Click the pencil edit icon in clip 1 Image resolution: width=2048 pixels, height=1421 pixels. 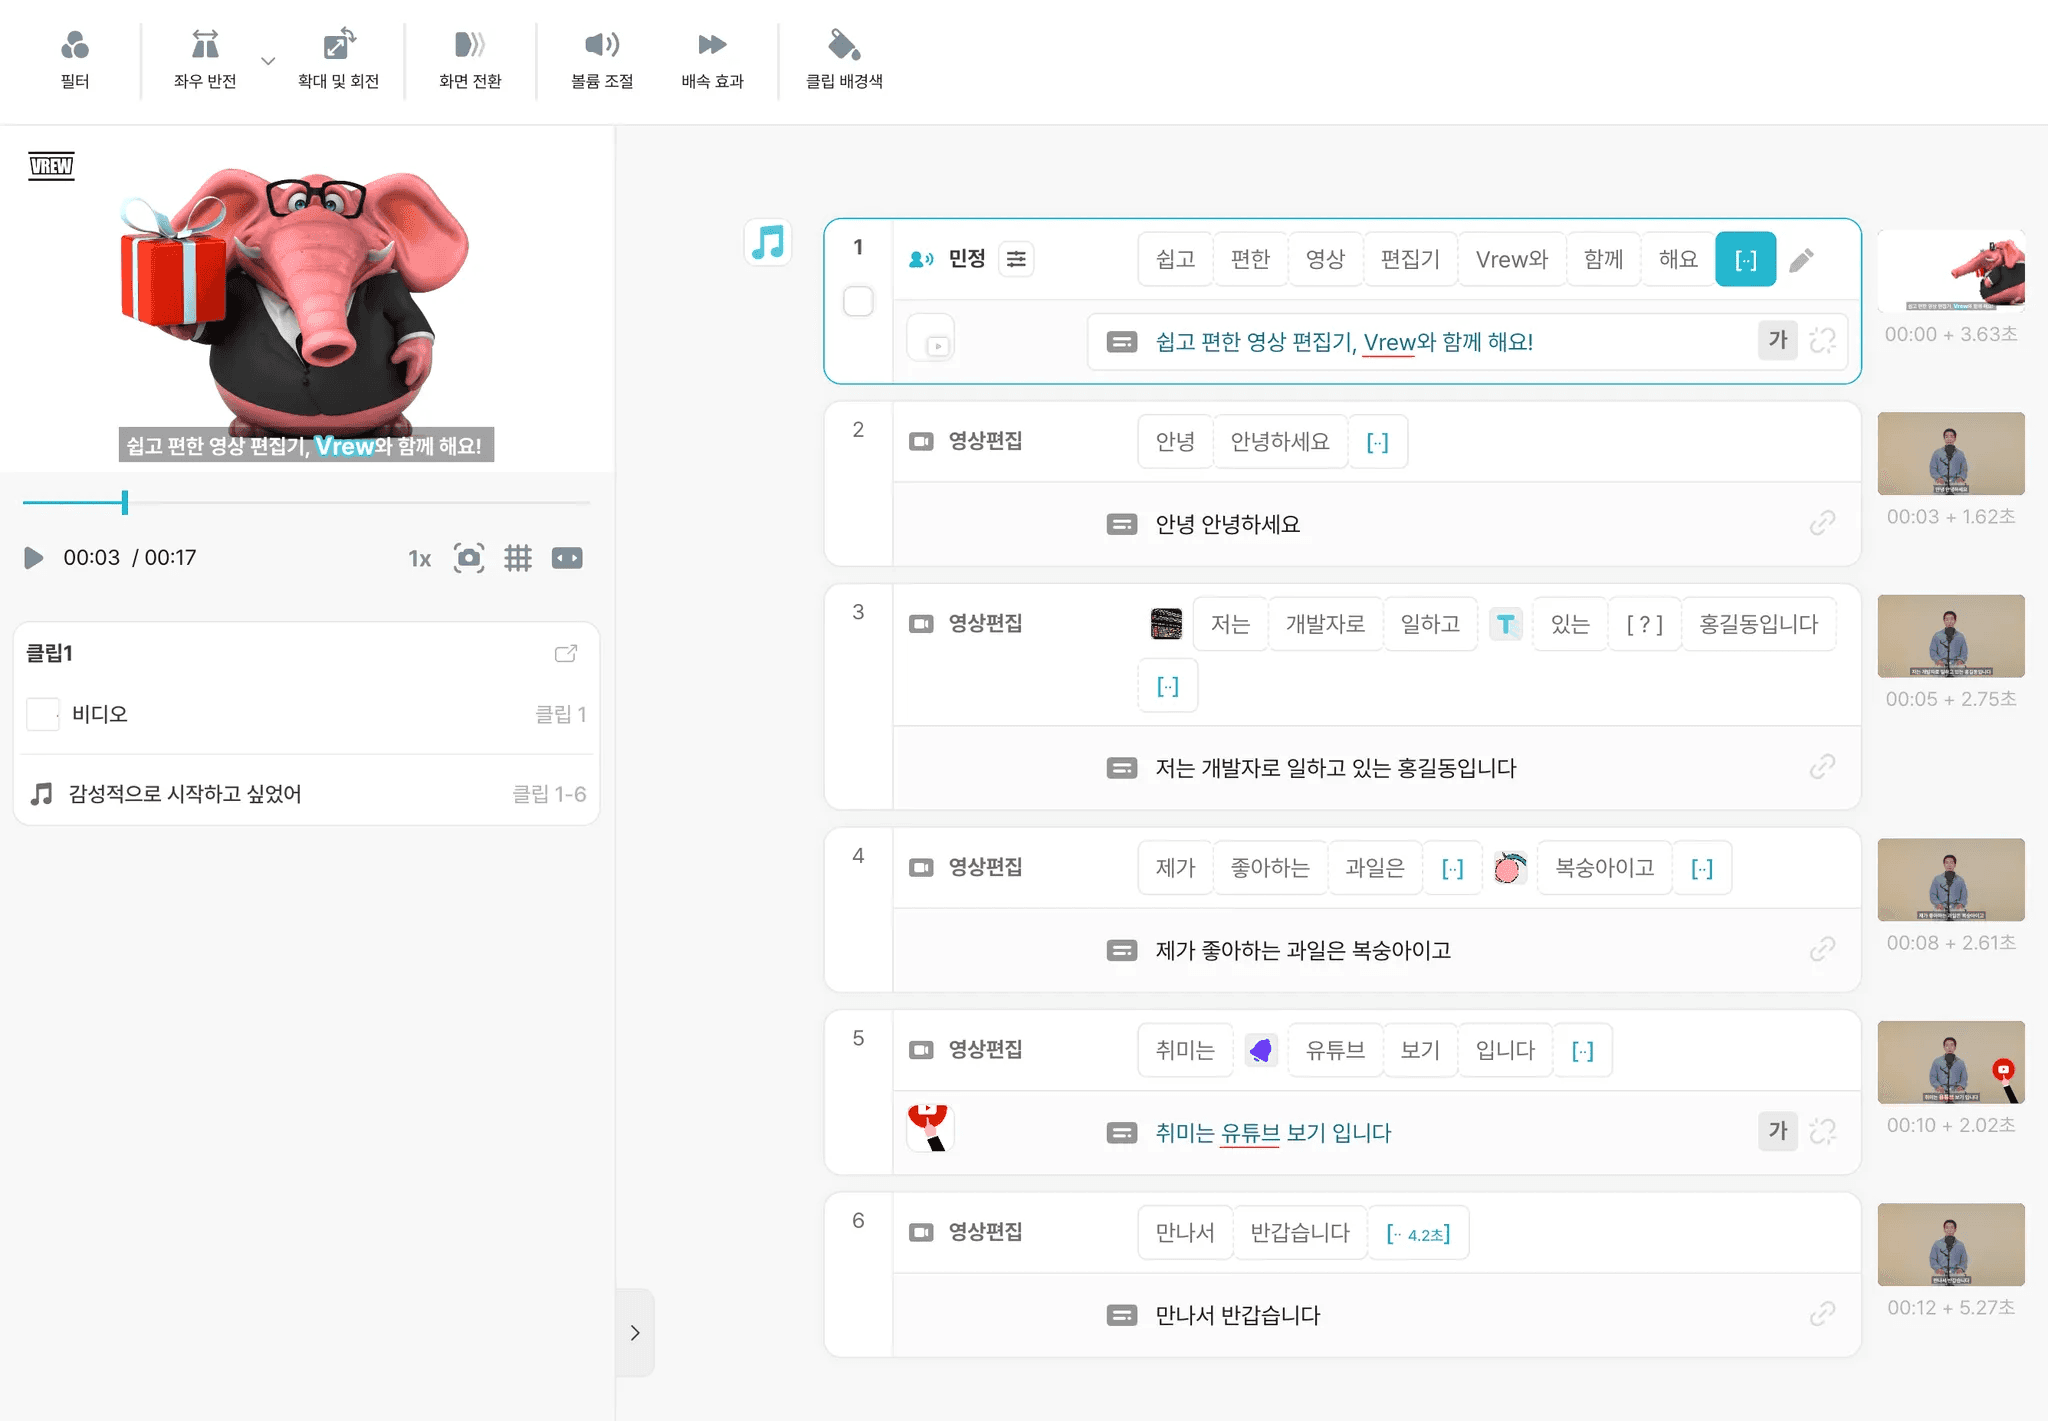click(1802, 260)
